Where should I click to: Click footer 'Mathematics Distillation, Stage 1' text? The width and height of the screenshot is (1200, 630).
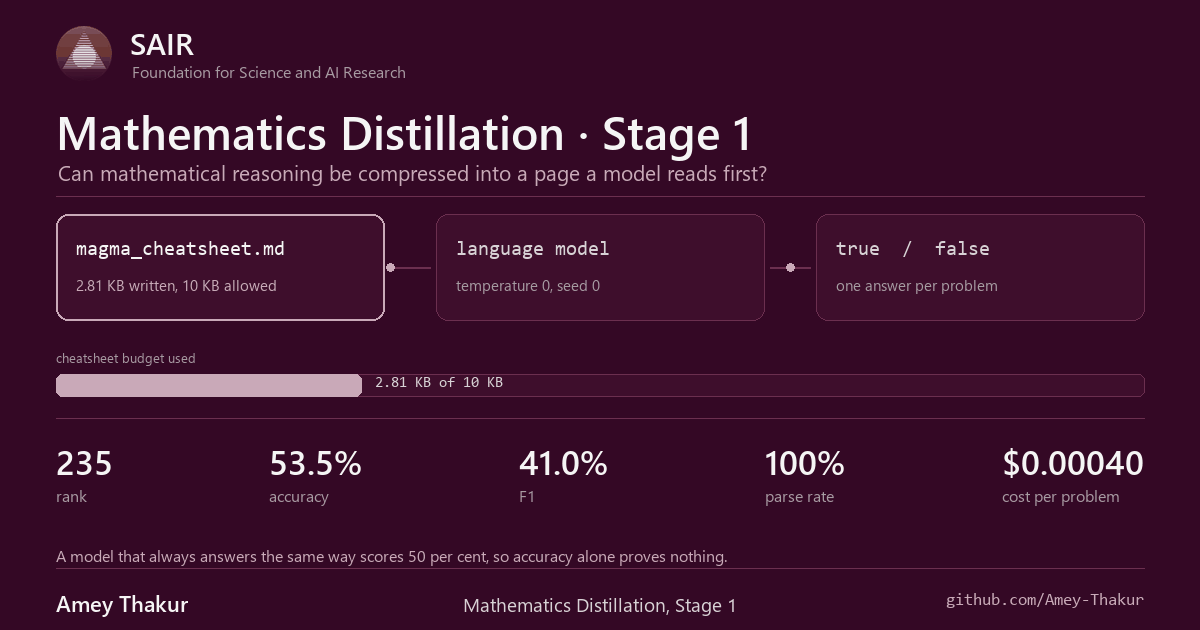600,606
